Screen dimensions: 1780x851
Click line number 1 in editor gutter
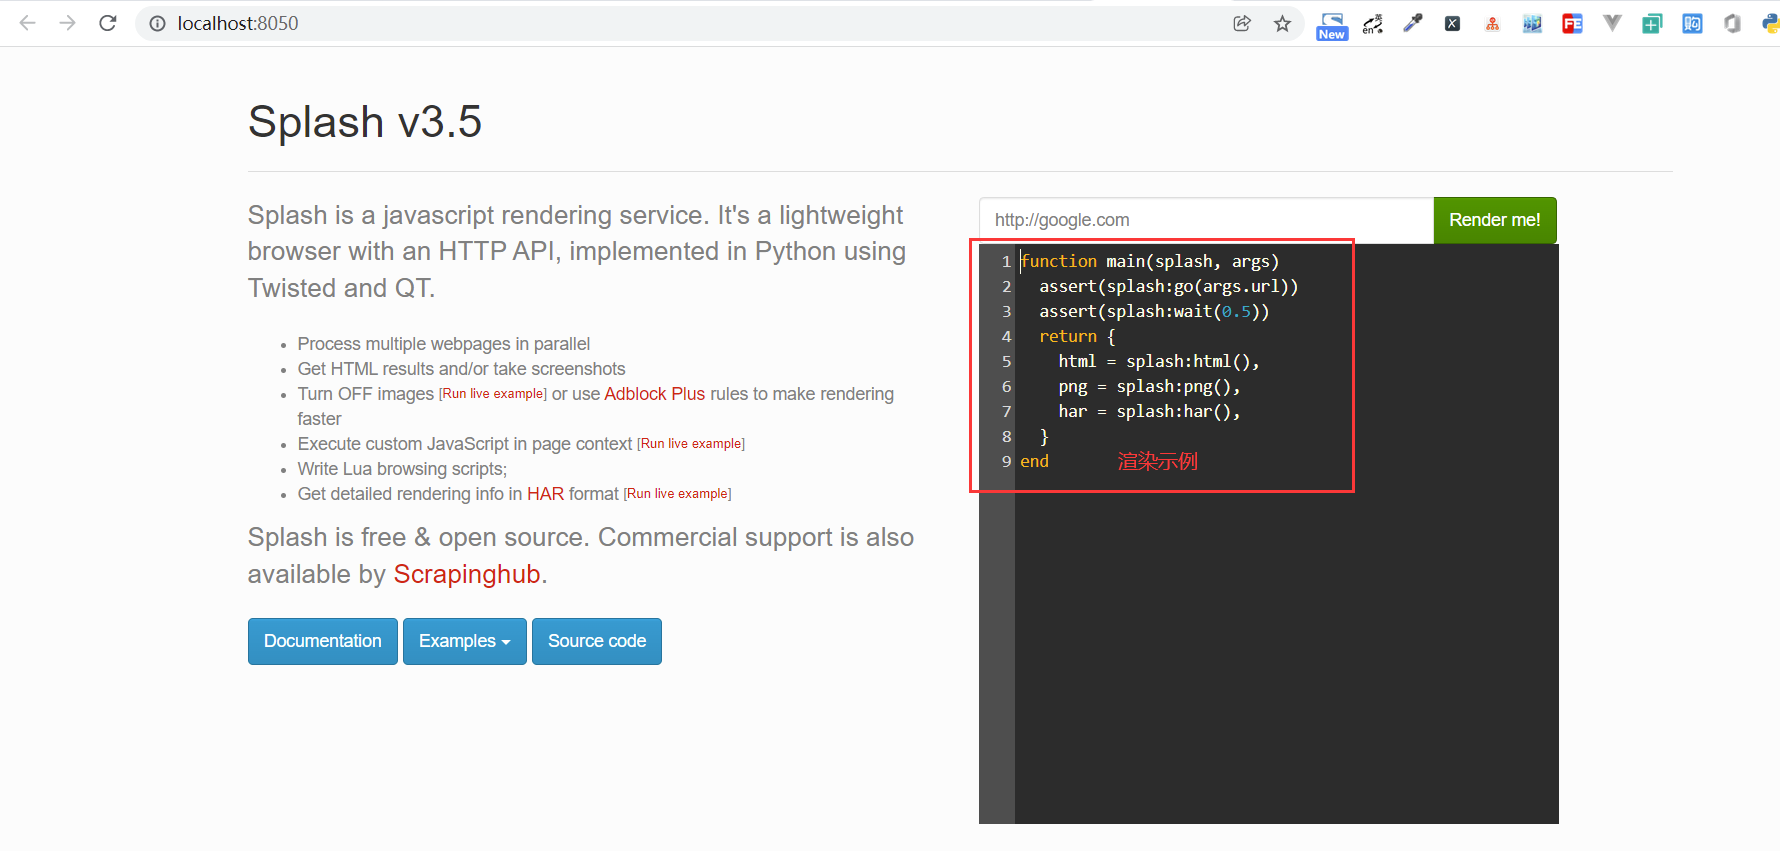tap(1006, 261)
